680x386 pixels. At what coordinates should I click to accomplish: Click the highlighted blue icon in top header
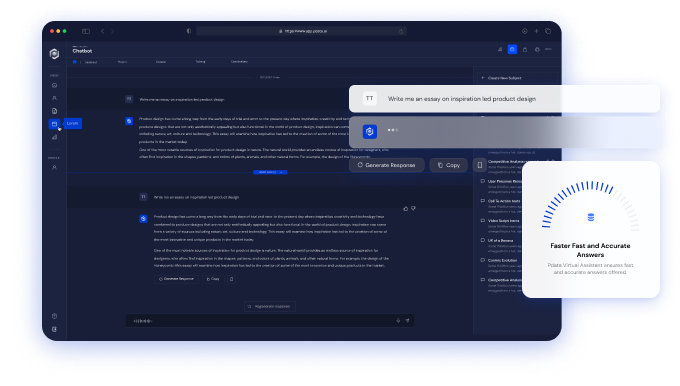point(512,49)
